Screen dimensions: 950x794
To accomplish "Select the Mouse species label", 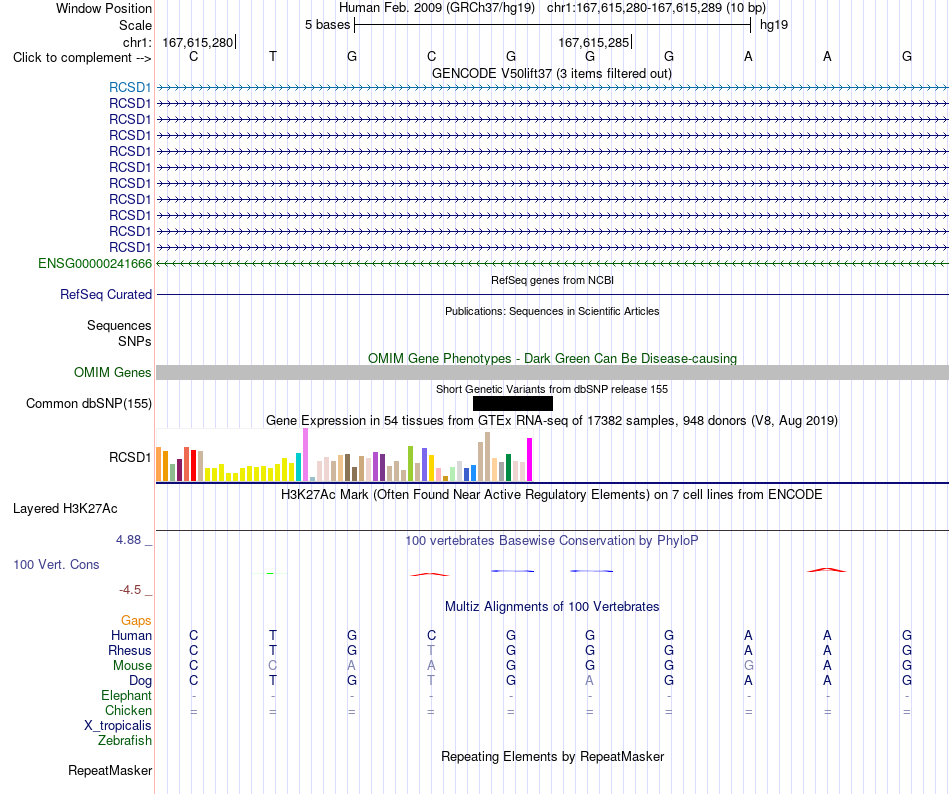I will (x=132, y=666).
